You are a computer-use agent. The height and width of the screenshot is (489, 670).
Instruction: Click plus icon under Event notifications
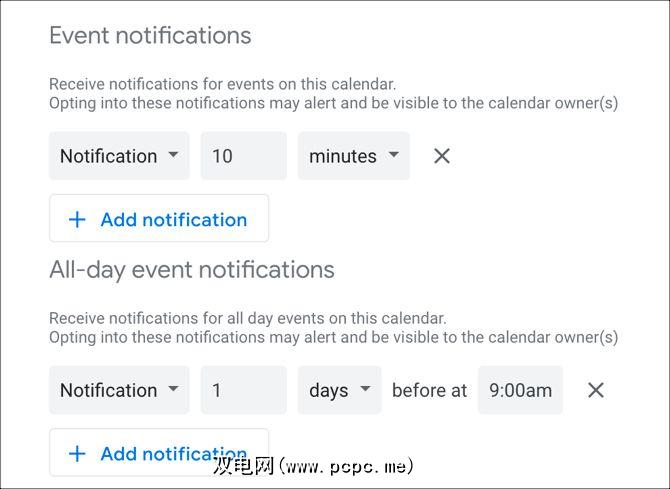[x=77, y=220]
